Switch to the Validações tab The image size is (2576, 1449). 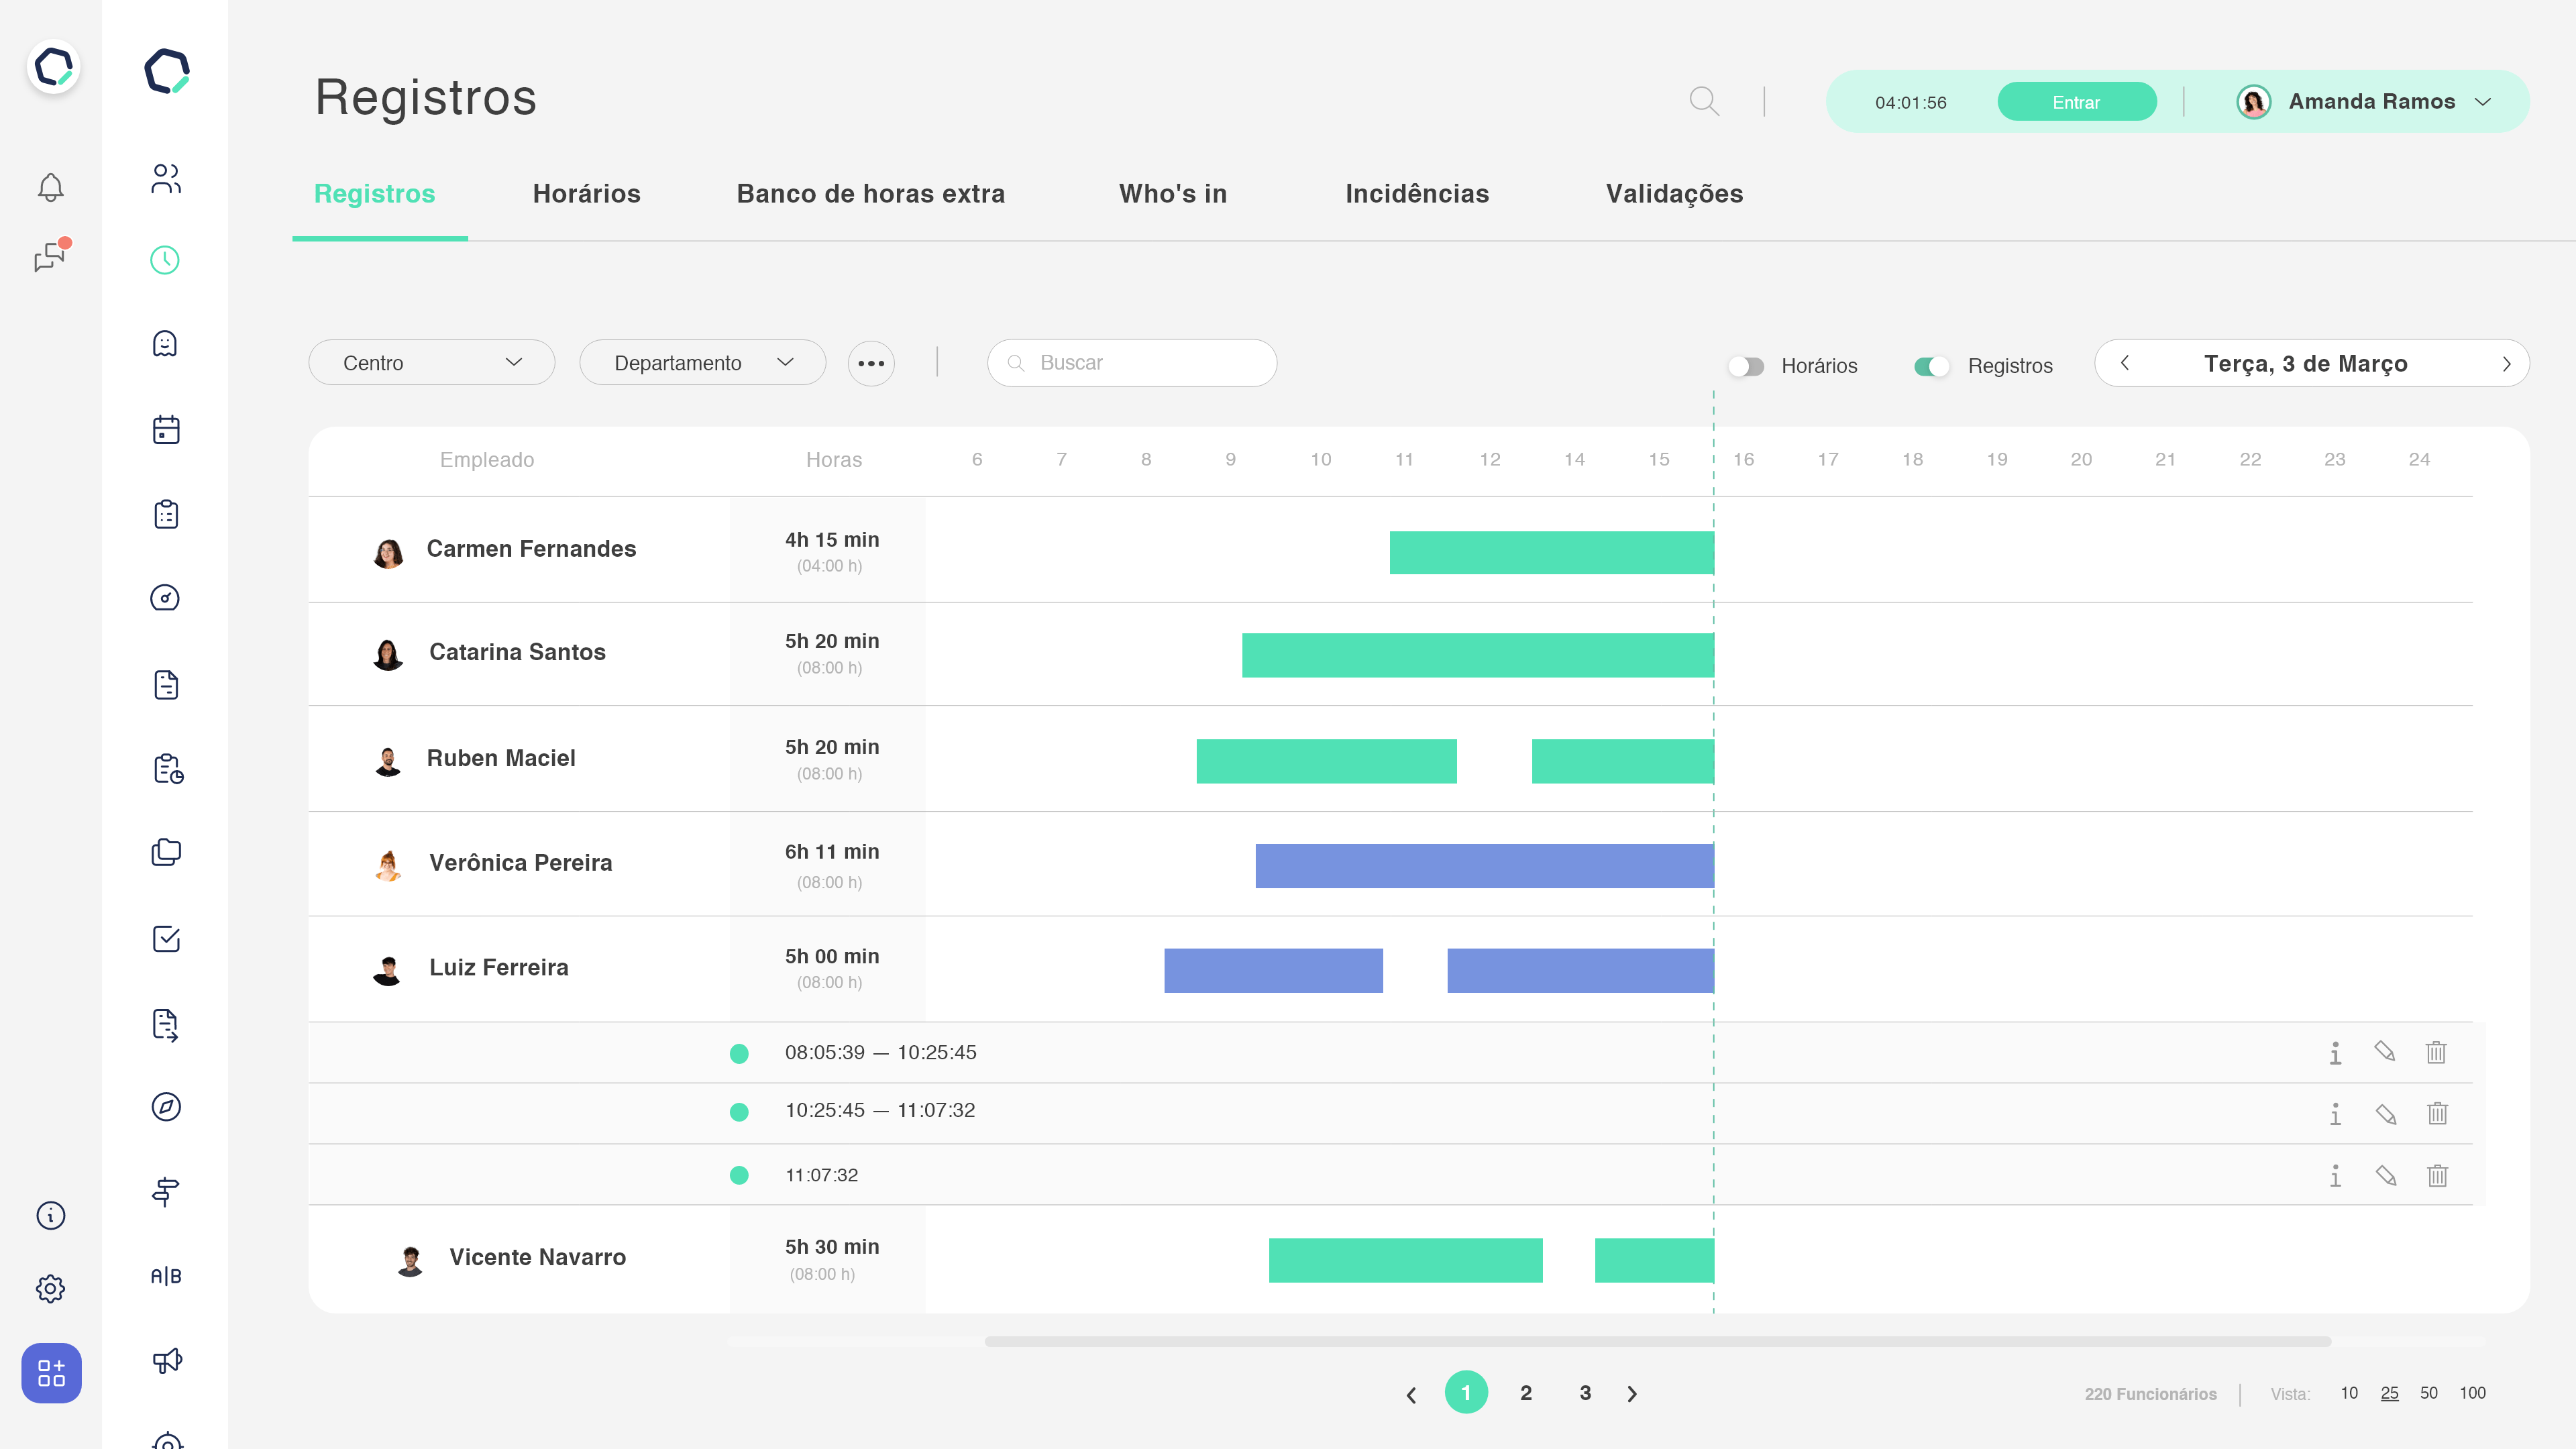[x=1675, y=194]
